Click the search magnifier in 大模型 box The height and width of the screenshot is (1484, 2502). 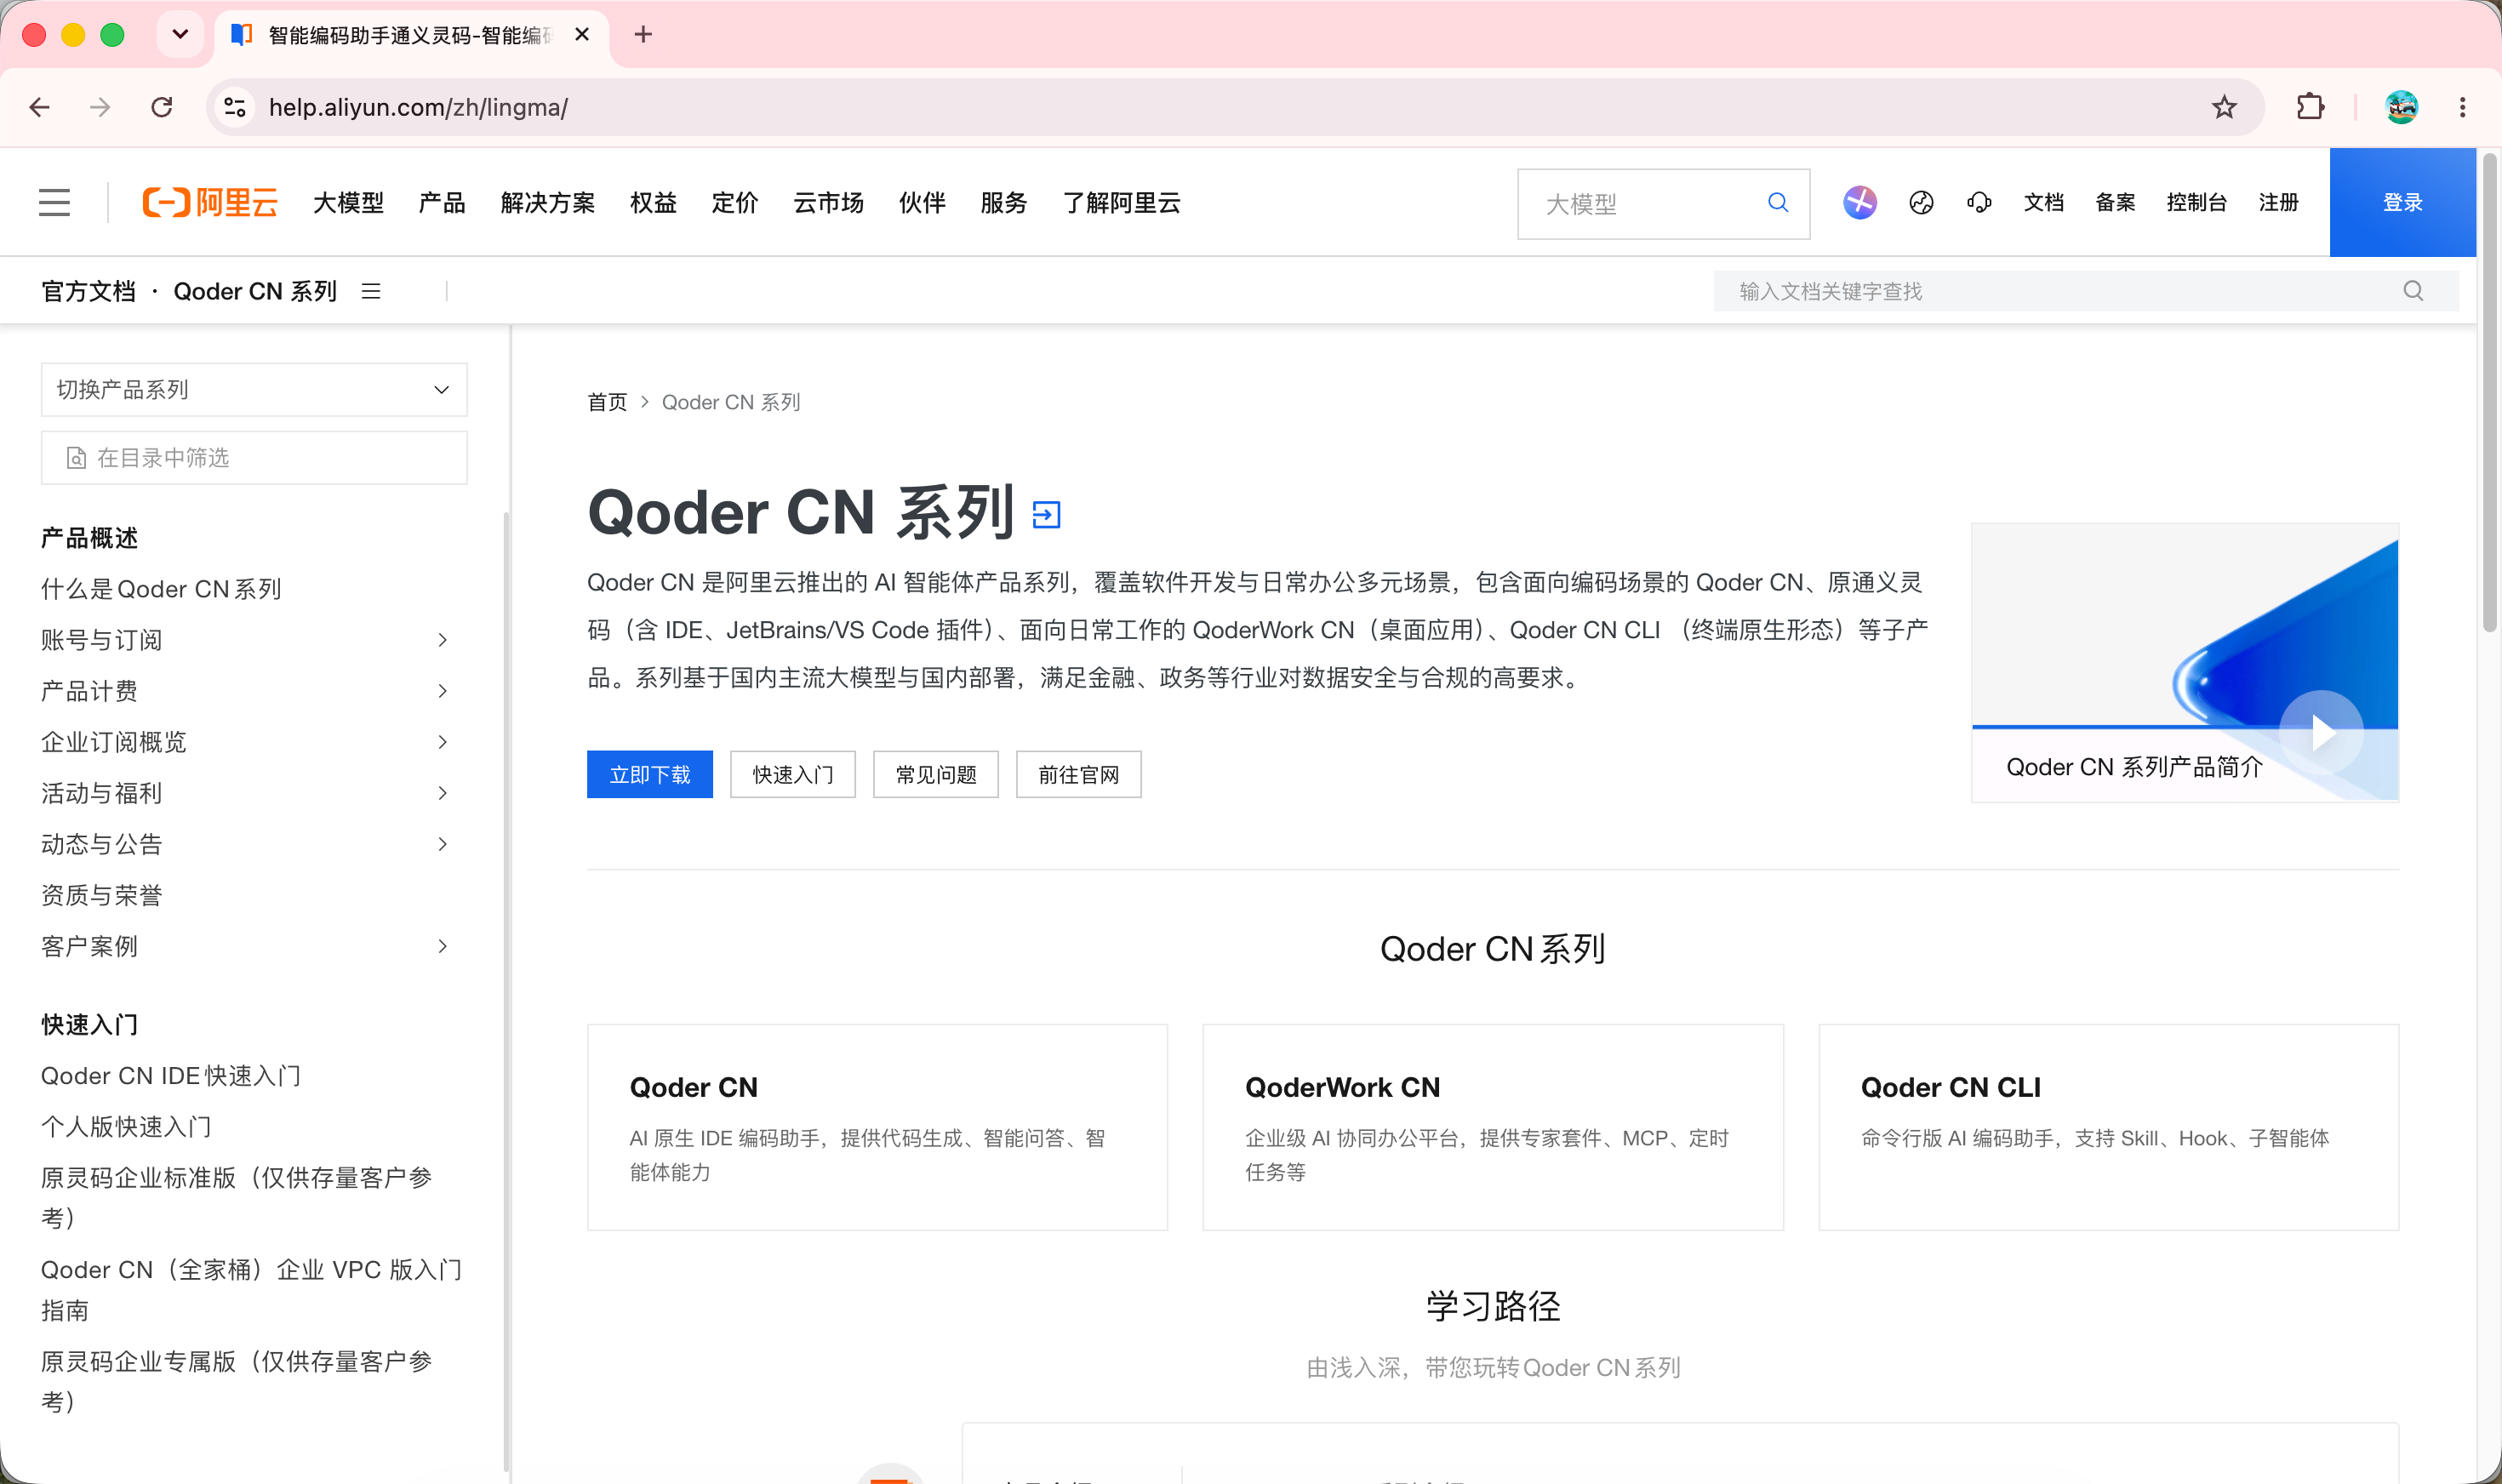click(x=1777, y=203)
